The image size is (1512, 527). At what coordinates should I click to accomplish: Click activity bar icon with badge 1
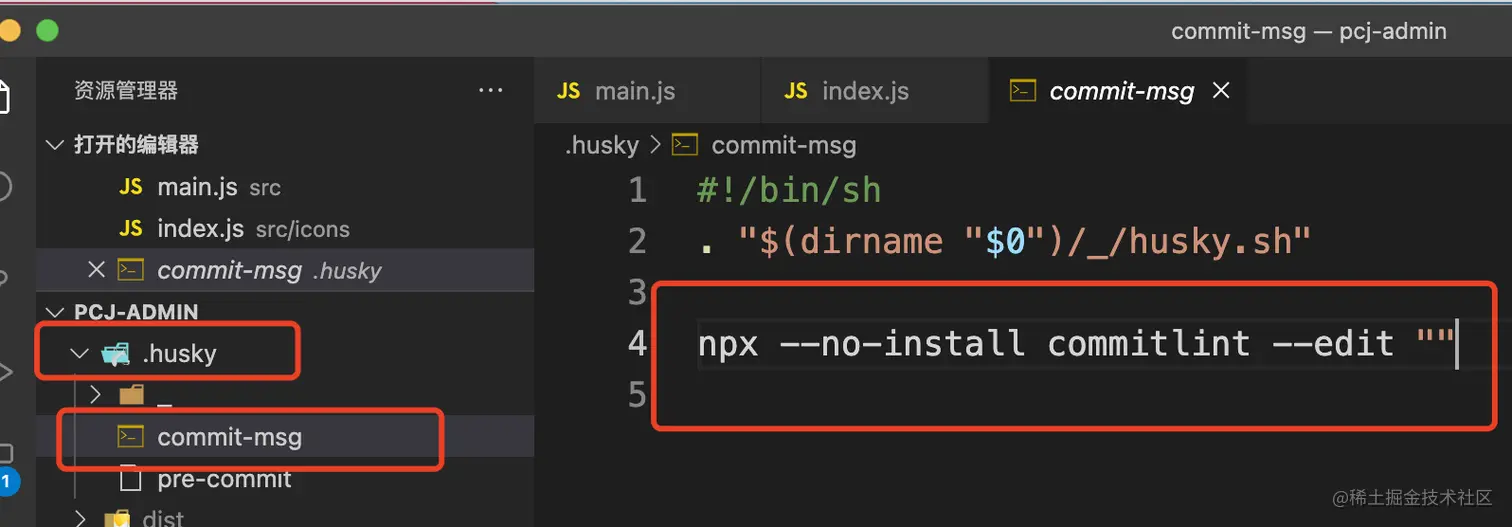(5, 470)
